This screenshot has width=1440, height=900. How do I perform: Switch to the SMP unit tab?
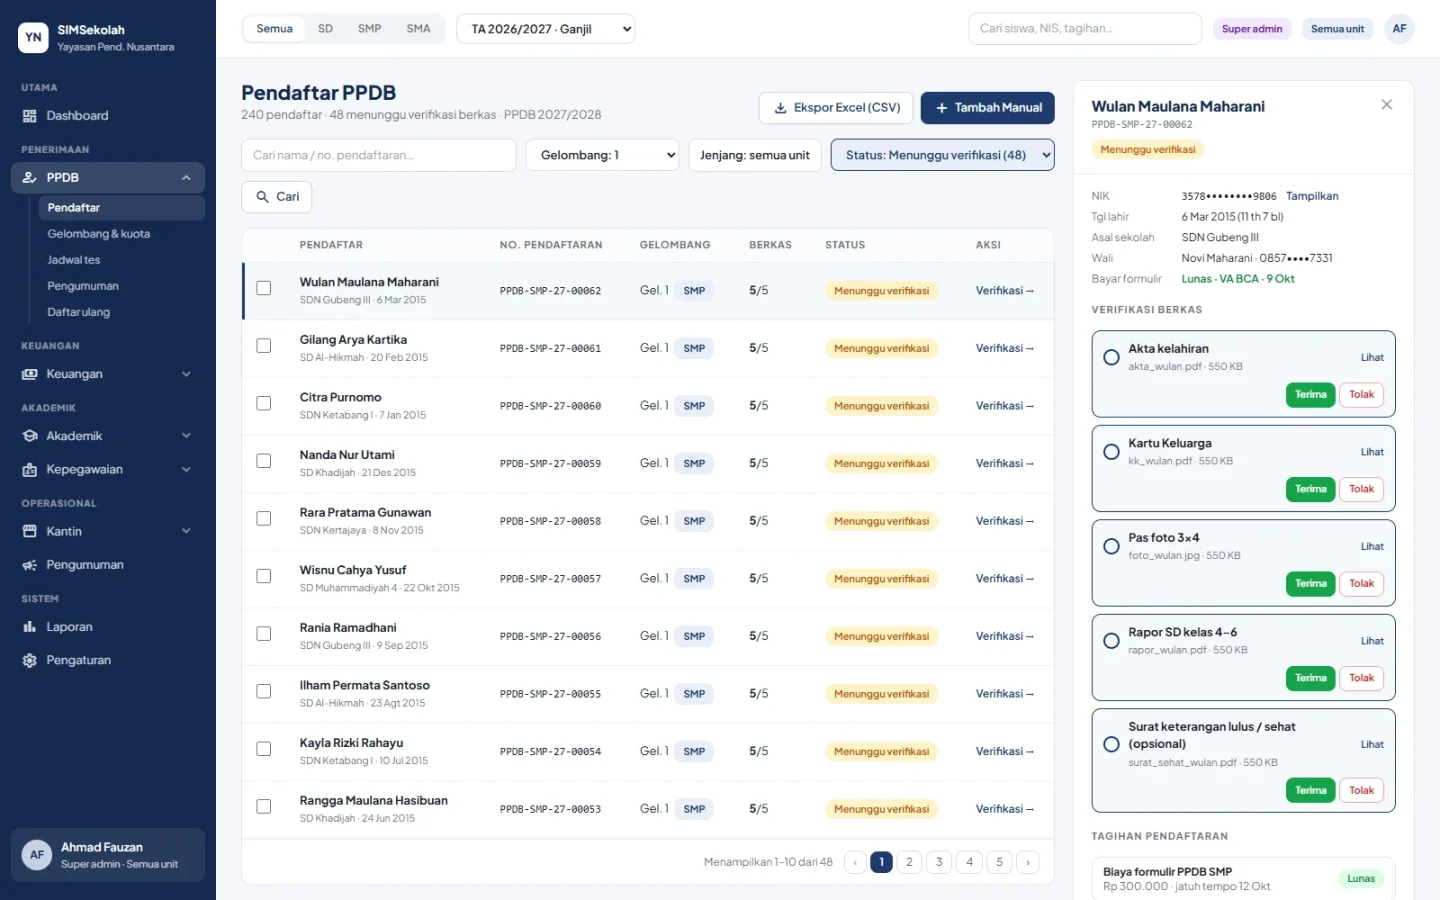pos(370,29)
